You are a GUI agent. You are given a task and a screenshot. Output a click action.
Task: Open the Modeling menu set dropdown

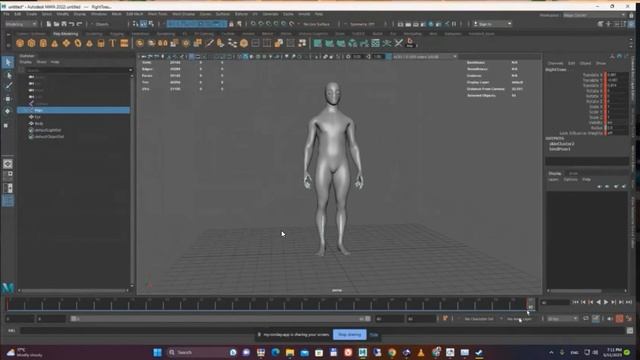click(21, 24)
